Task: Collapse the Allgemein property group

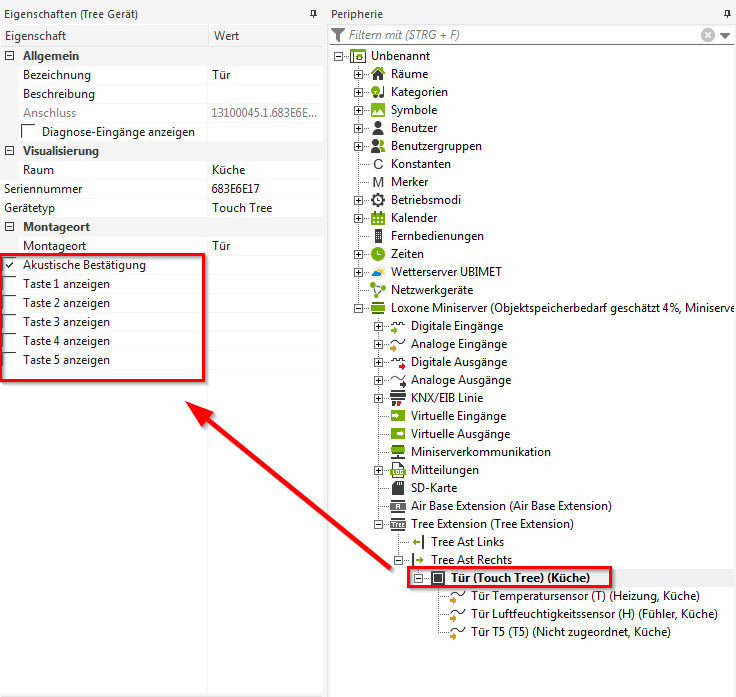Action: (9, 56)
